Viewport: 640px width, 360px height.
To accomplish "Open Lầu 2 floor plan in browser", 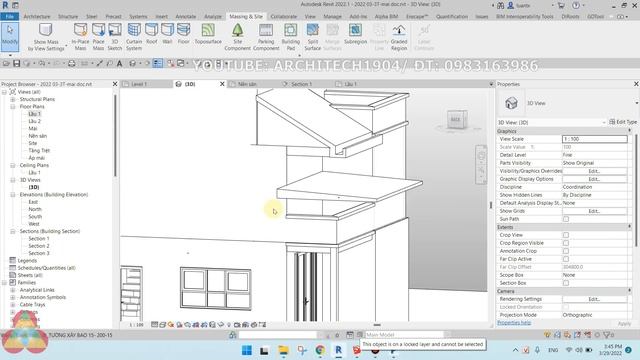I will [35, 121].
